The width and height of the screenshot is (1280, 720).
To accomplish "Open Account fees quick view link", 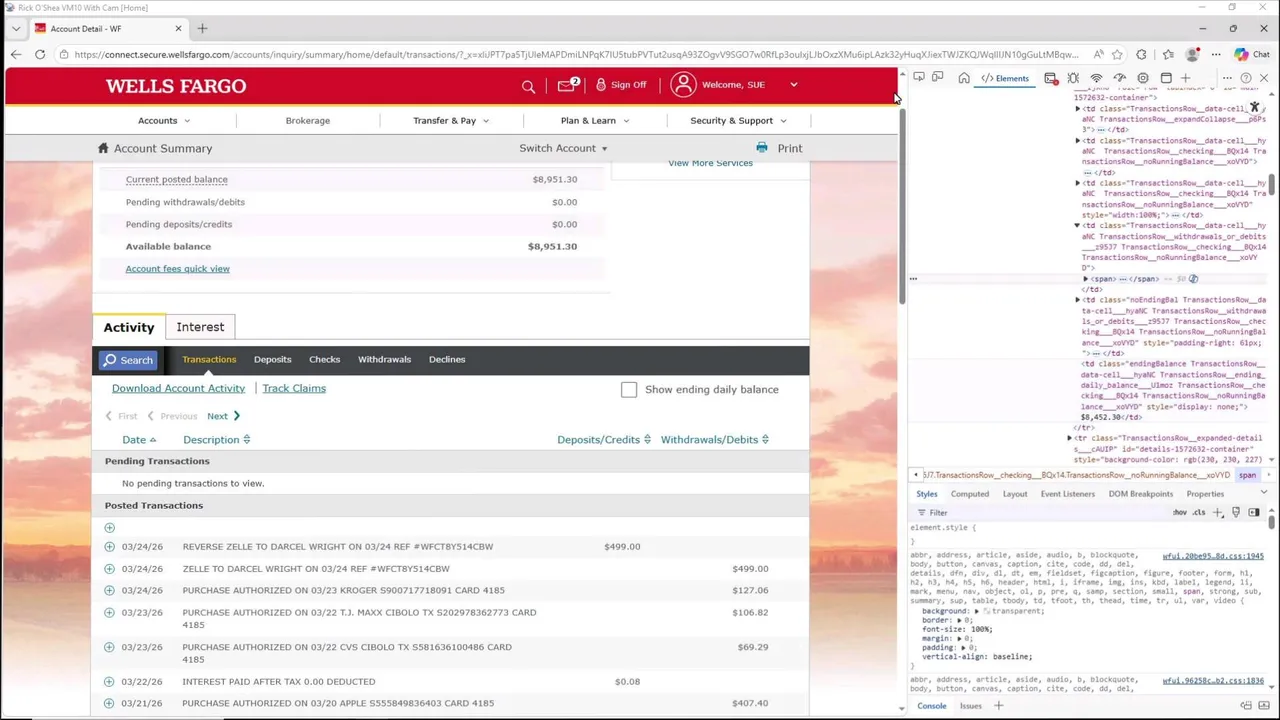I will (177, 268).
